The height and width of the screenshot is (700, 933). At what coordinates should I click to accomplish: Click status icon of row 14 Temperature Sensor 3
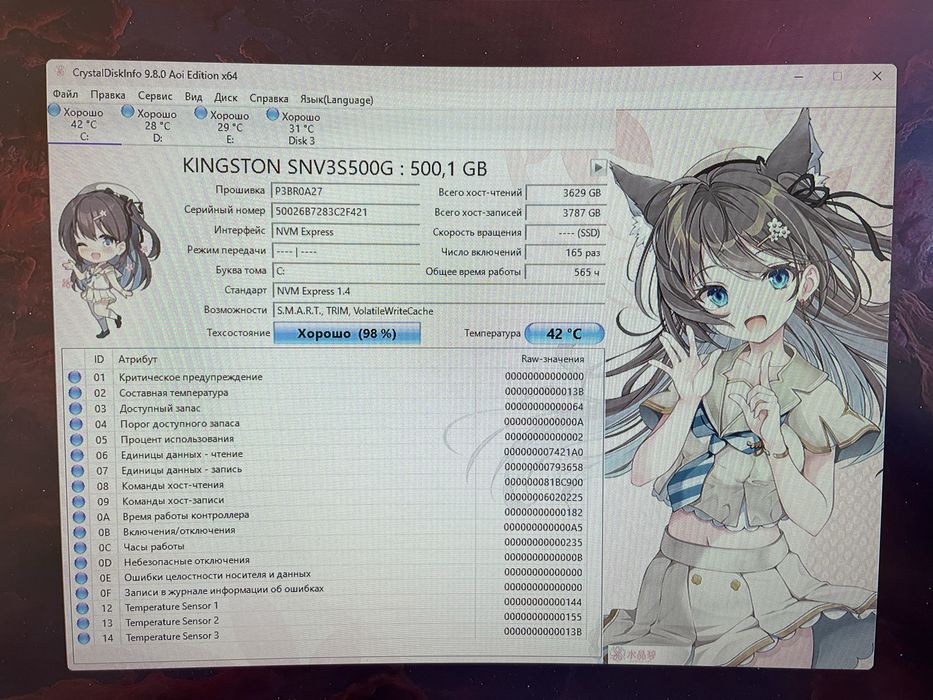coord(84,638)
